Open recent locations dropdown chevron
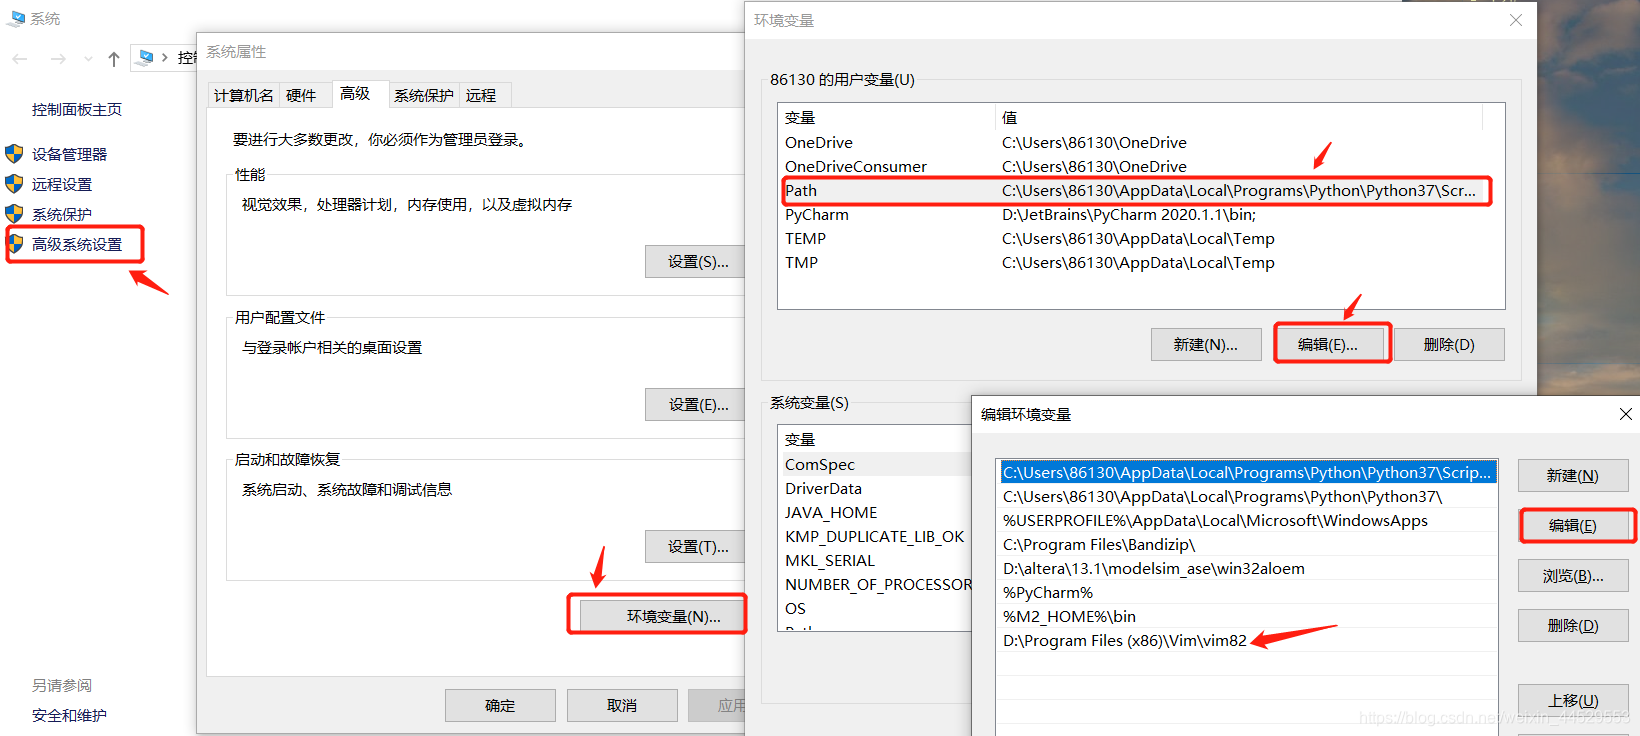This screenshot has height=736, width=1640. pos(88,59)
